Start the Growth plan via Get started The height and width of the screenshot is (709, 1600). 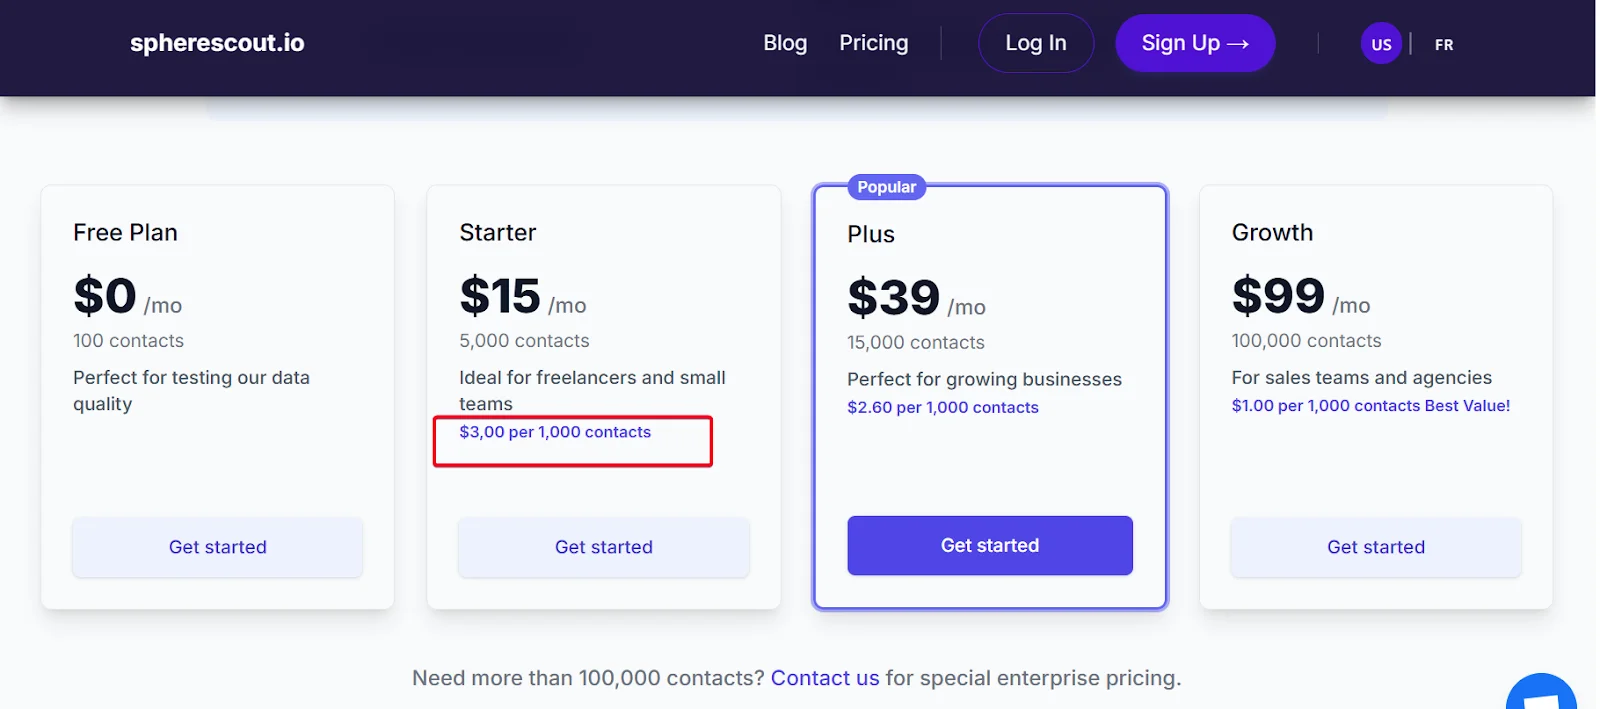pyautogui.click(x=1375, y=547)
